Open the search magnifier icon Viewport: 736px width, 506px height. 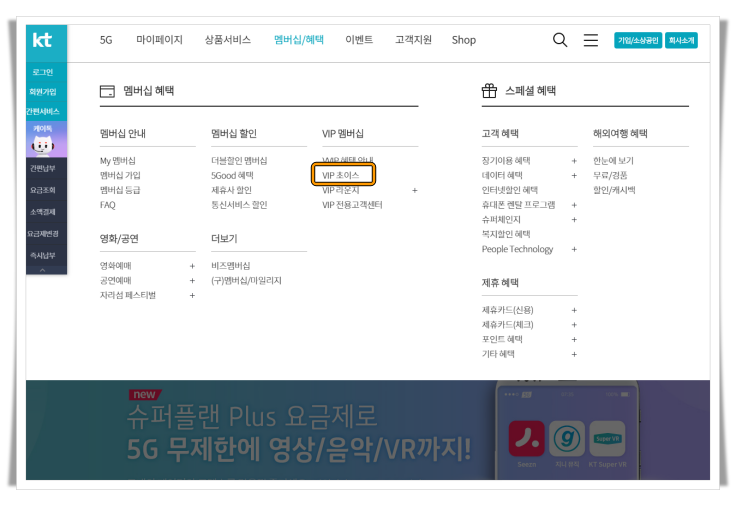click(x=560, y=40)
